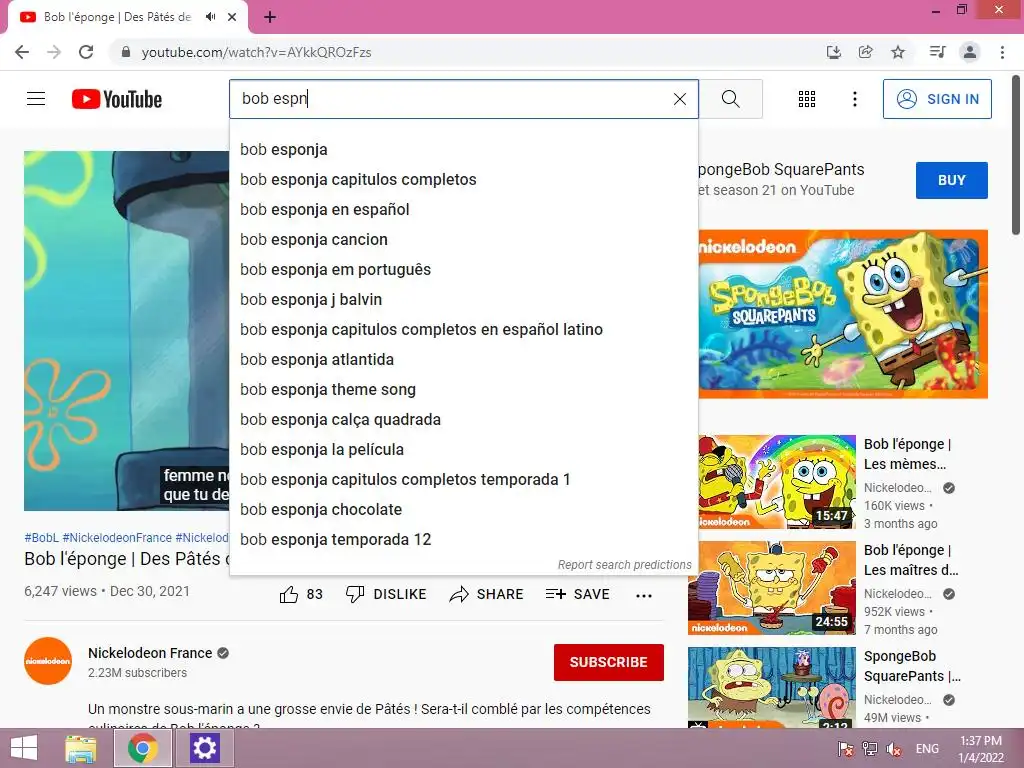Open the 15:47 "Les mèmes" video thumbnail
This screenshot has width=1024, height=768.
click(x=777, y=482)
